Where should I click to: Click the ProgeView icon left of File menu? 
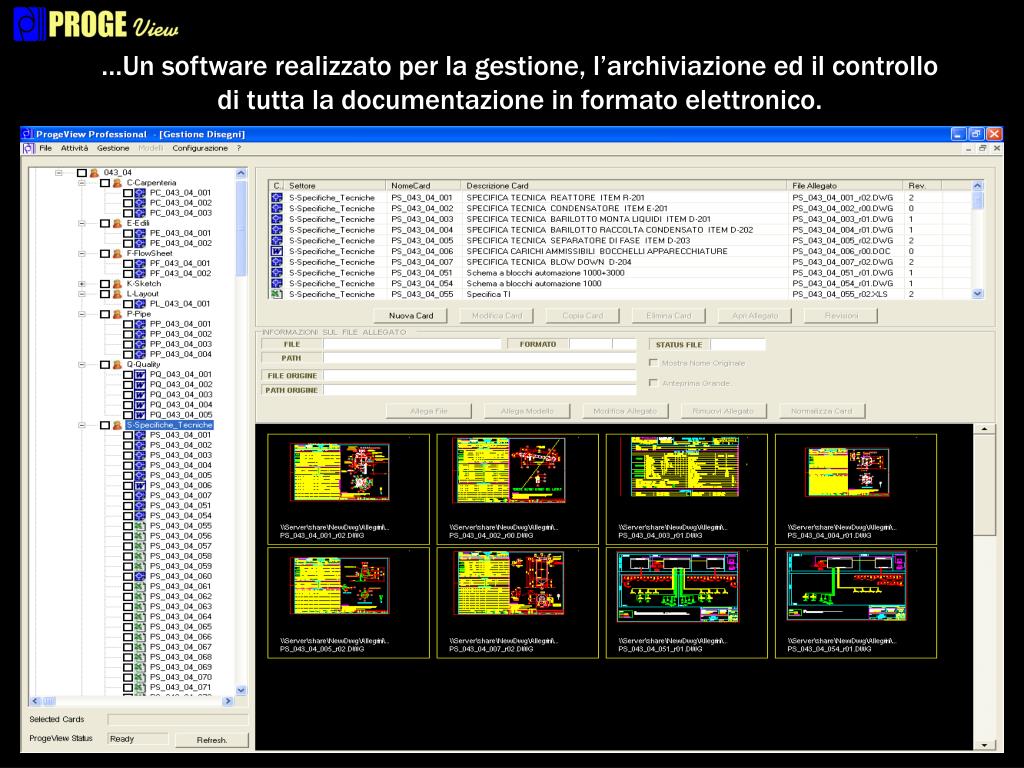click(28, 148)
